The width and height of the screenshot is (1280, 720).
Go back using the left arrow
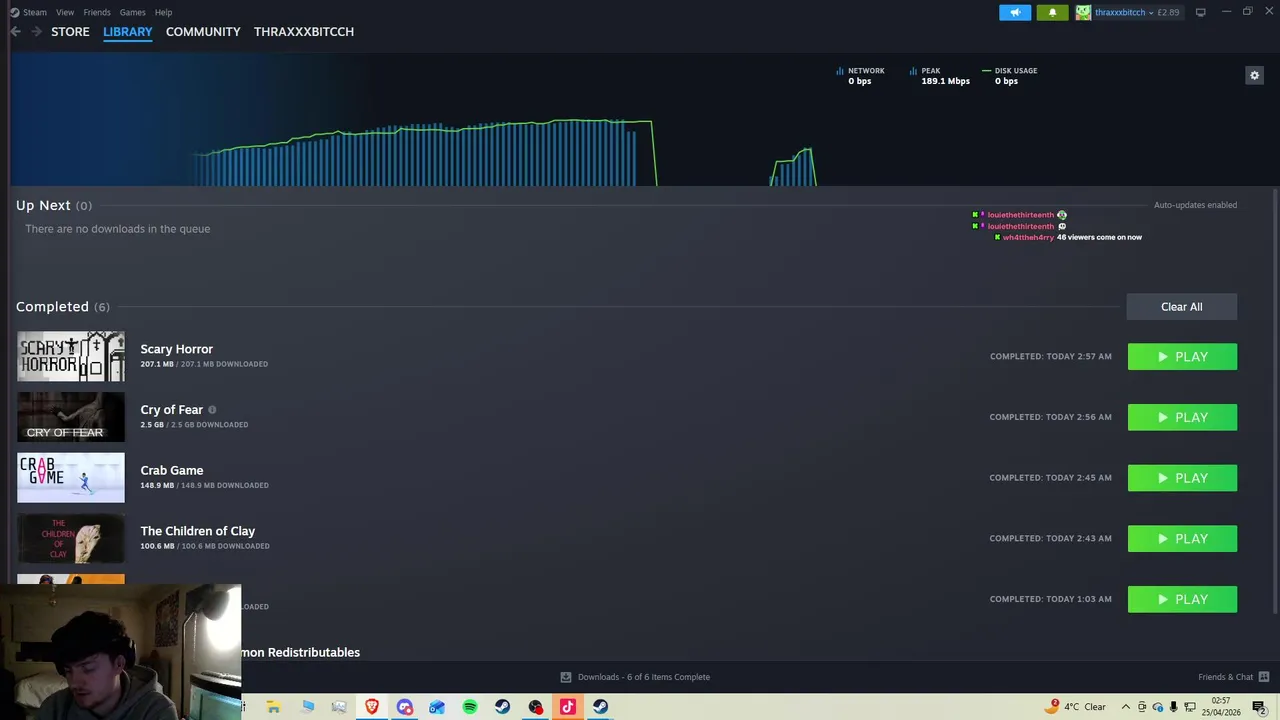tap(16, 32)
